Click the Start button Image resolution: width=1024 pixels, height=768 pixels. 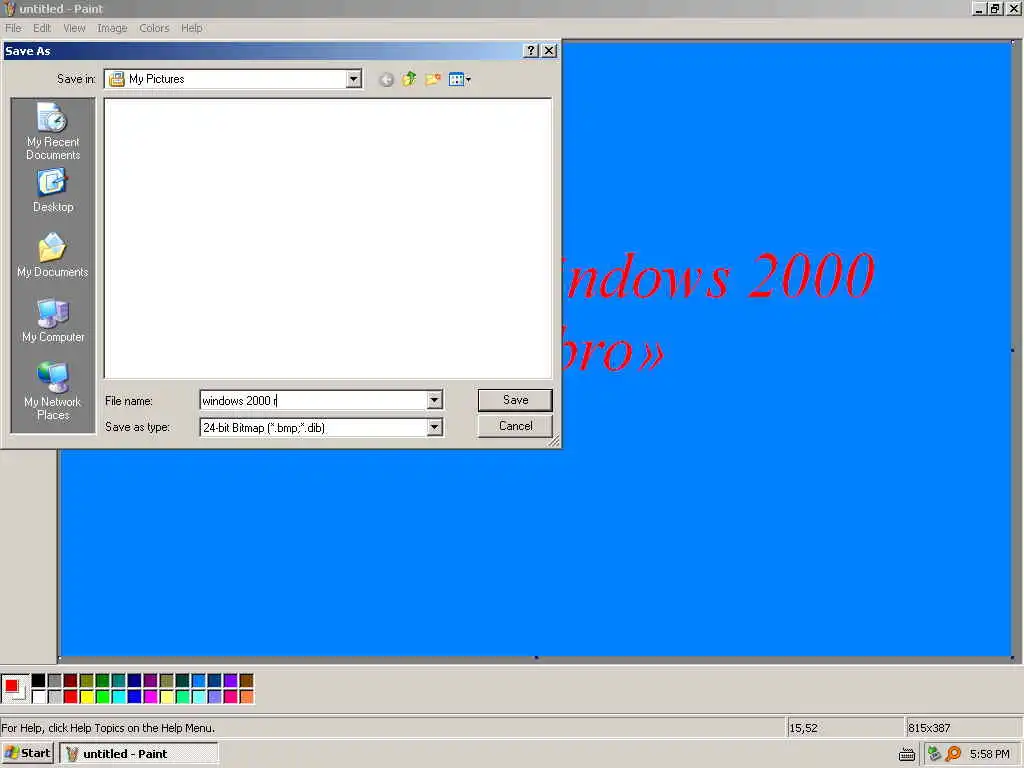[x=27, y=754]
